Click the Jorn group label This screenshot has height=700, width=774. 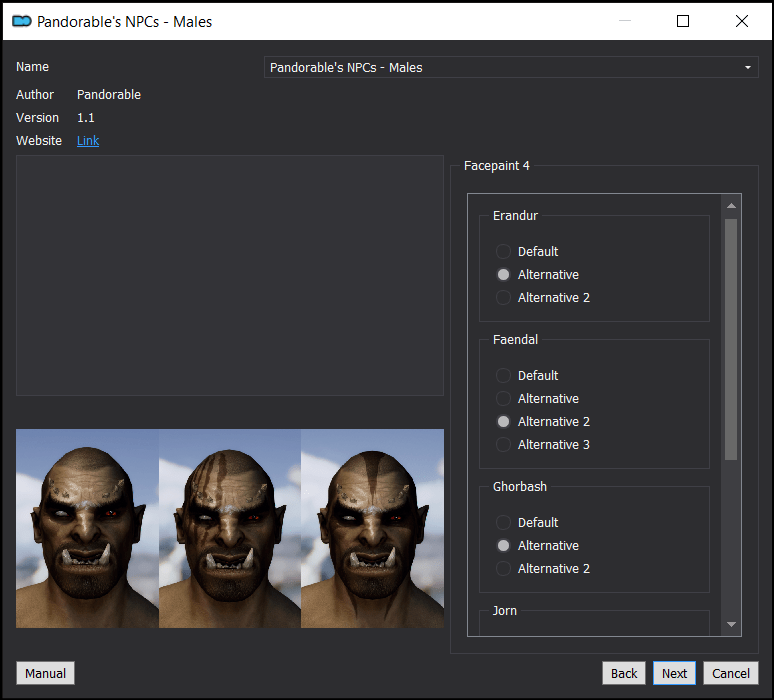click(x=504, y=611)
